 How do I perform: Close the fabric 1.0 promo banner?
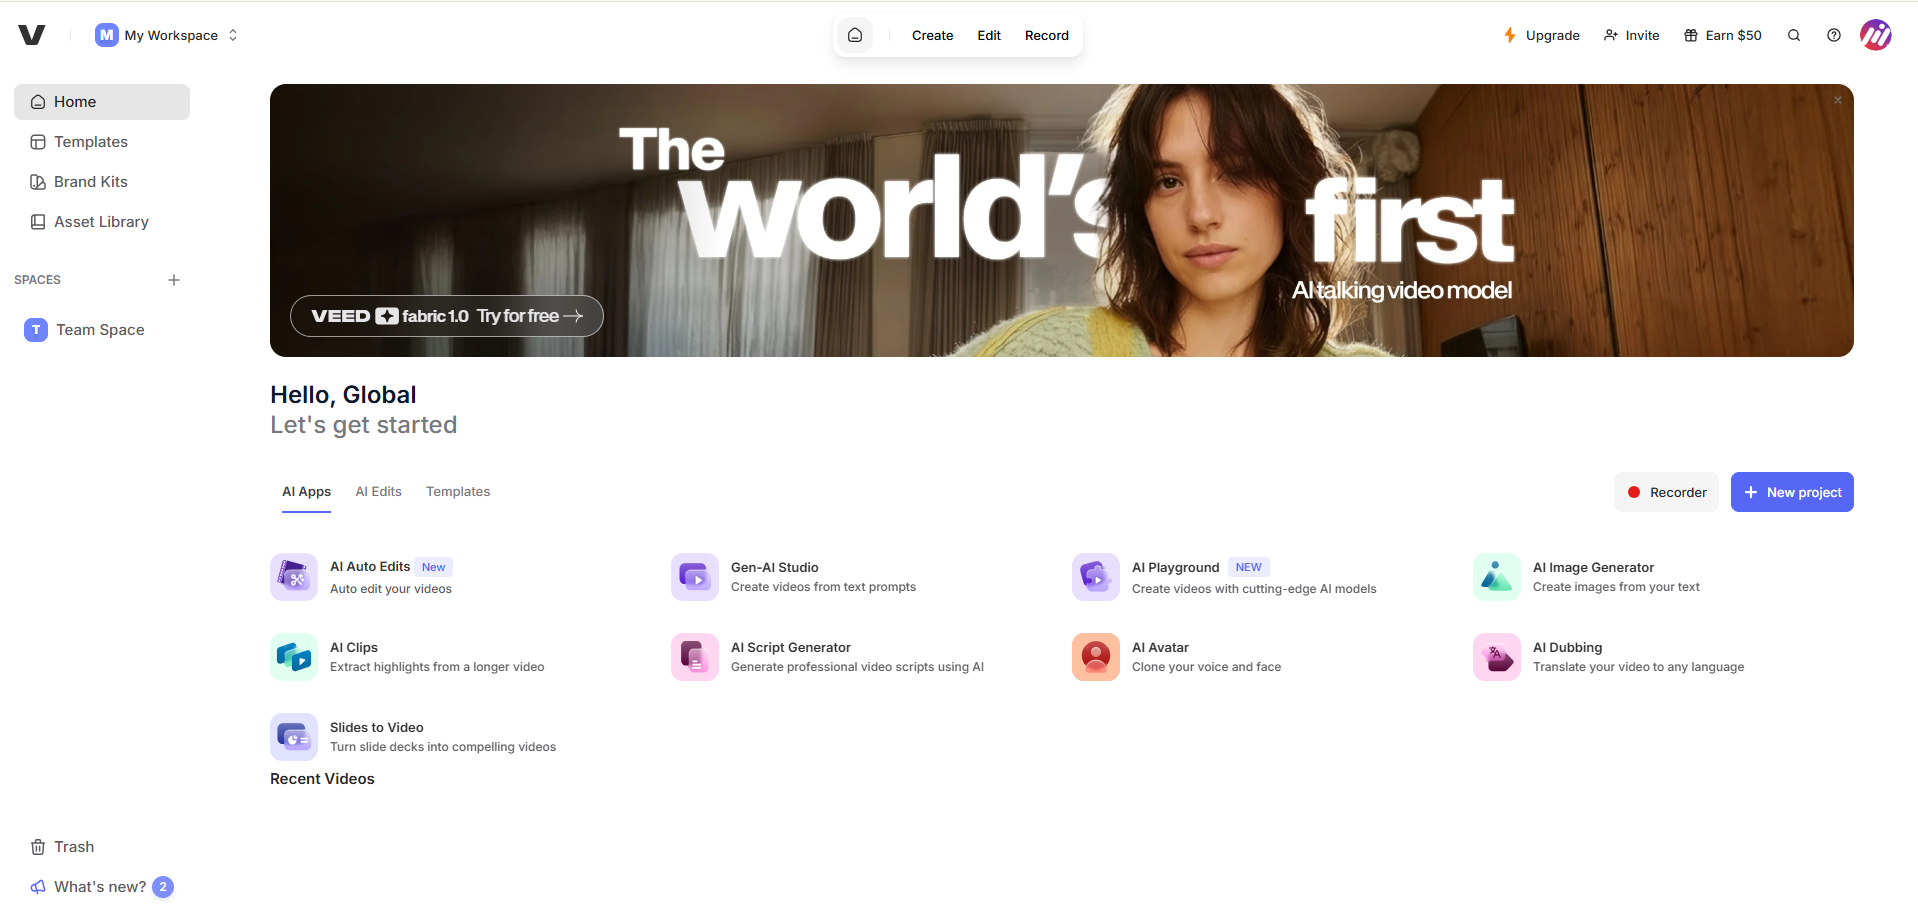(x=1838, y=100)
